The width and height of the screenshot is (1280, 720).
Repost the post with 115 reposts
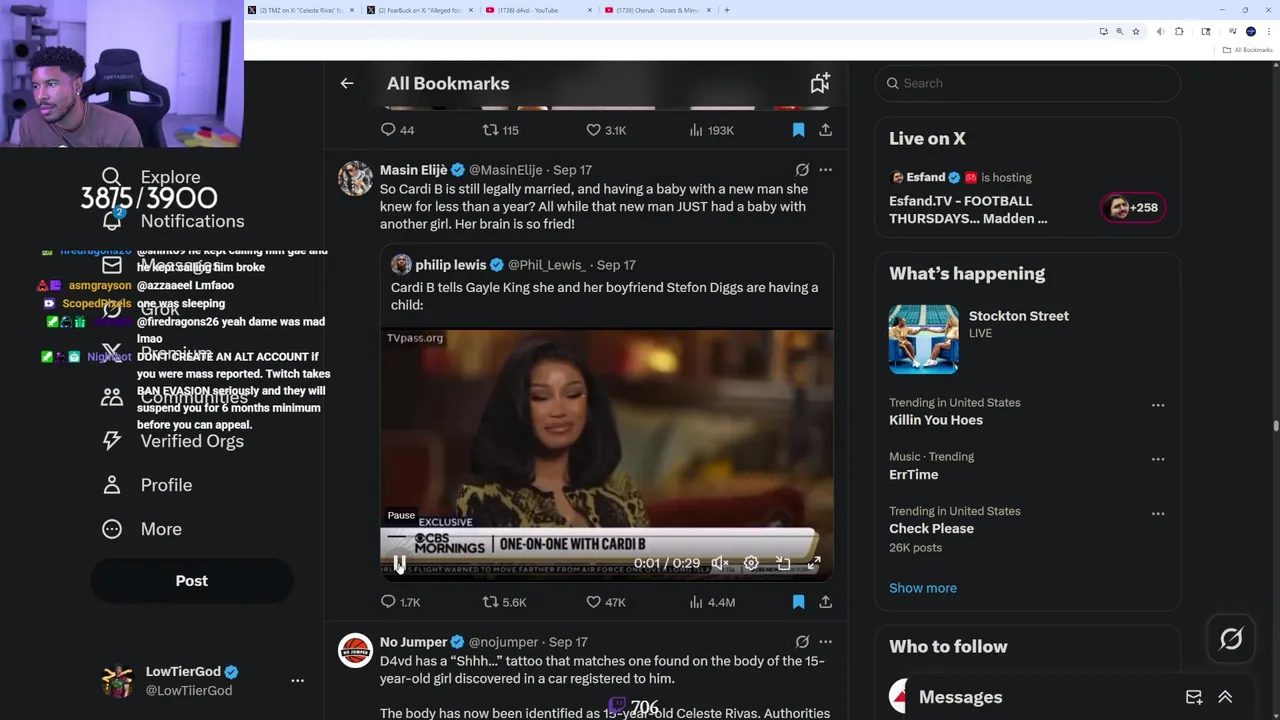[x=500, y=130]
